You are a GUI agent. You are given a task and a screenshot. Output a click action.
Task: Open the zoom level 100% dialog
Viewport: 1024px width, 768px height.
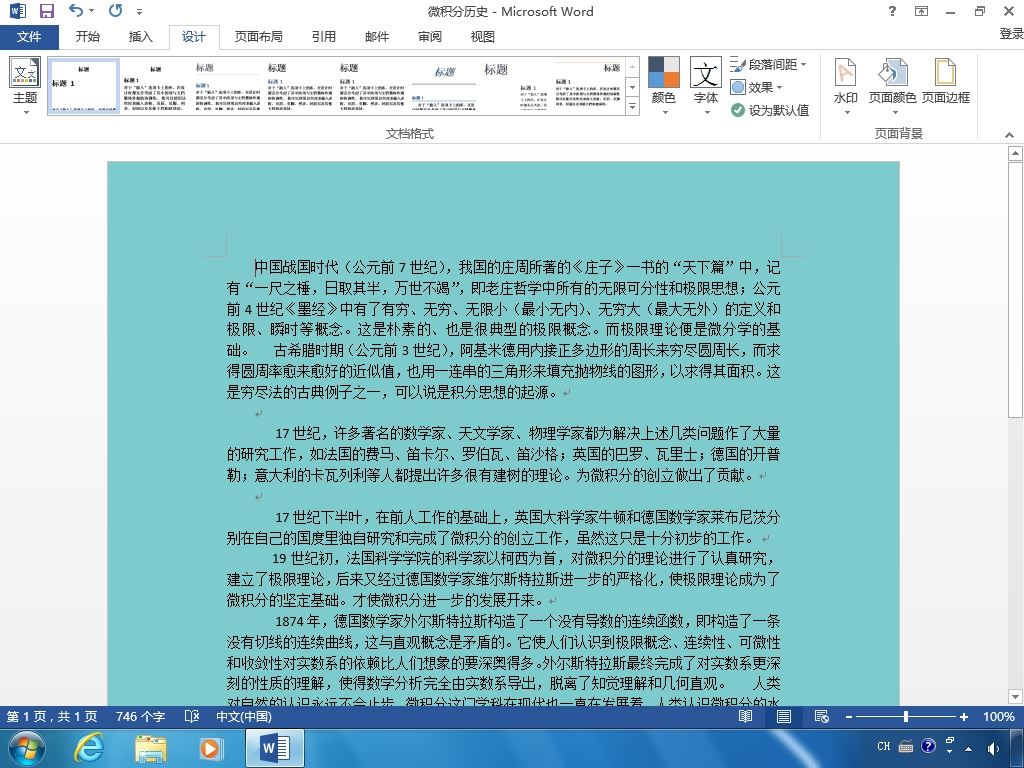point(999,716)
